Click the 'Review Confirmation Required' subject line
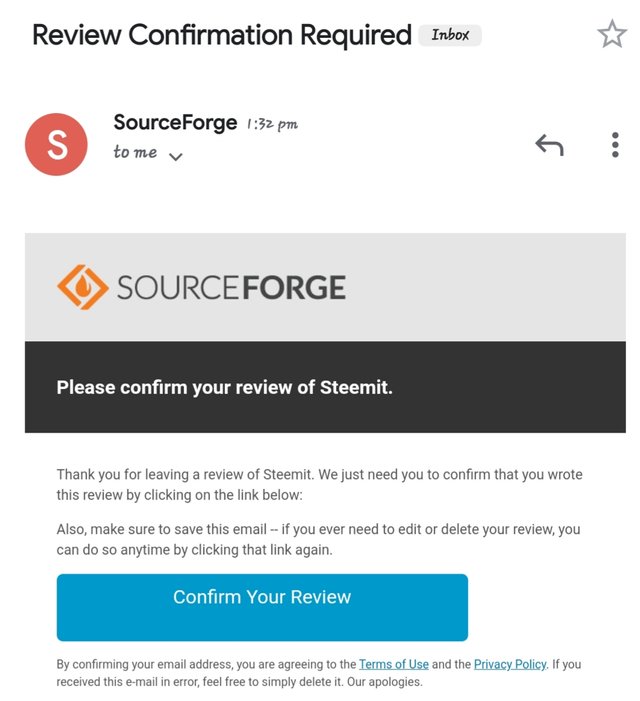Screen dimensions: 640x701 (221, 35)
